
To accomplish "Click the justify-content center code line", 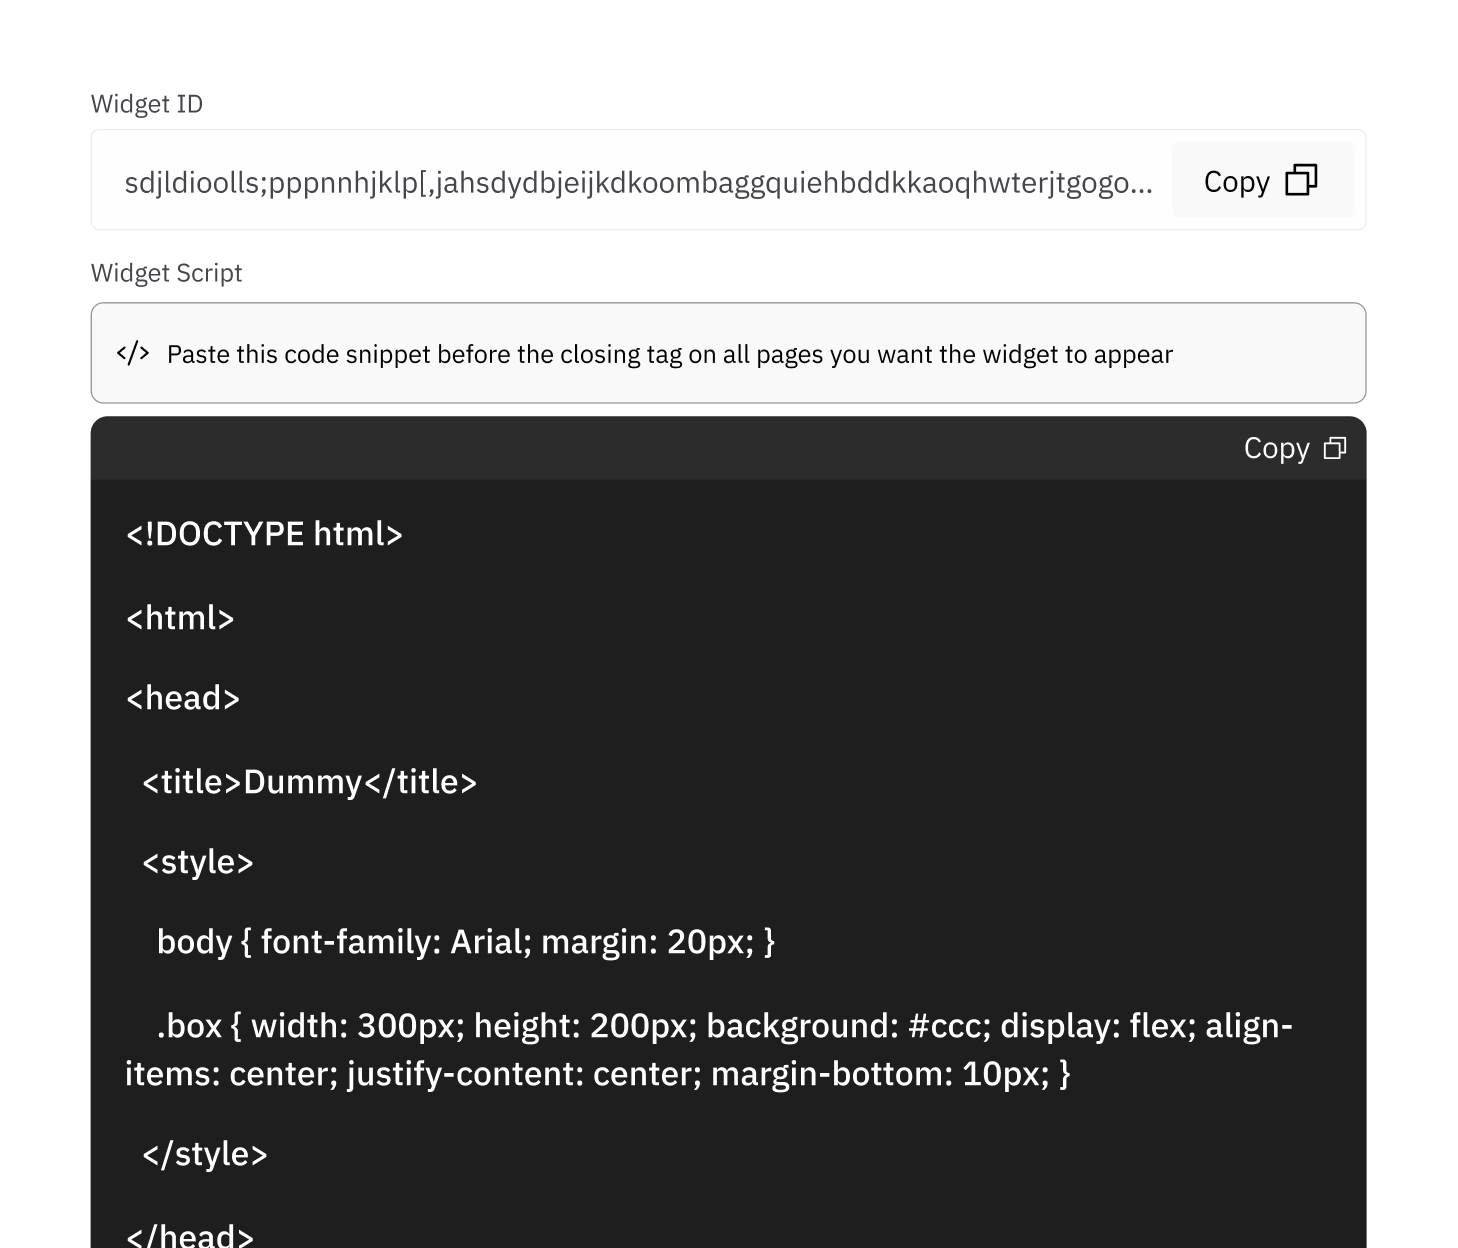I will coord(598,1074).
